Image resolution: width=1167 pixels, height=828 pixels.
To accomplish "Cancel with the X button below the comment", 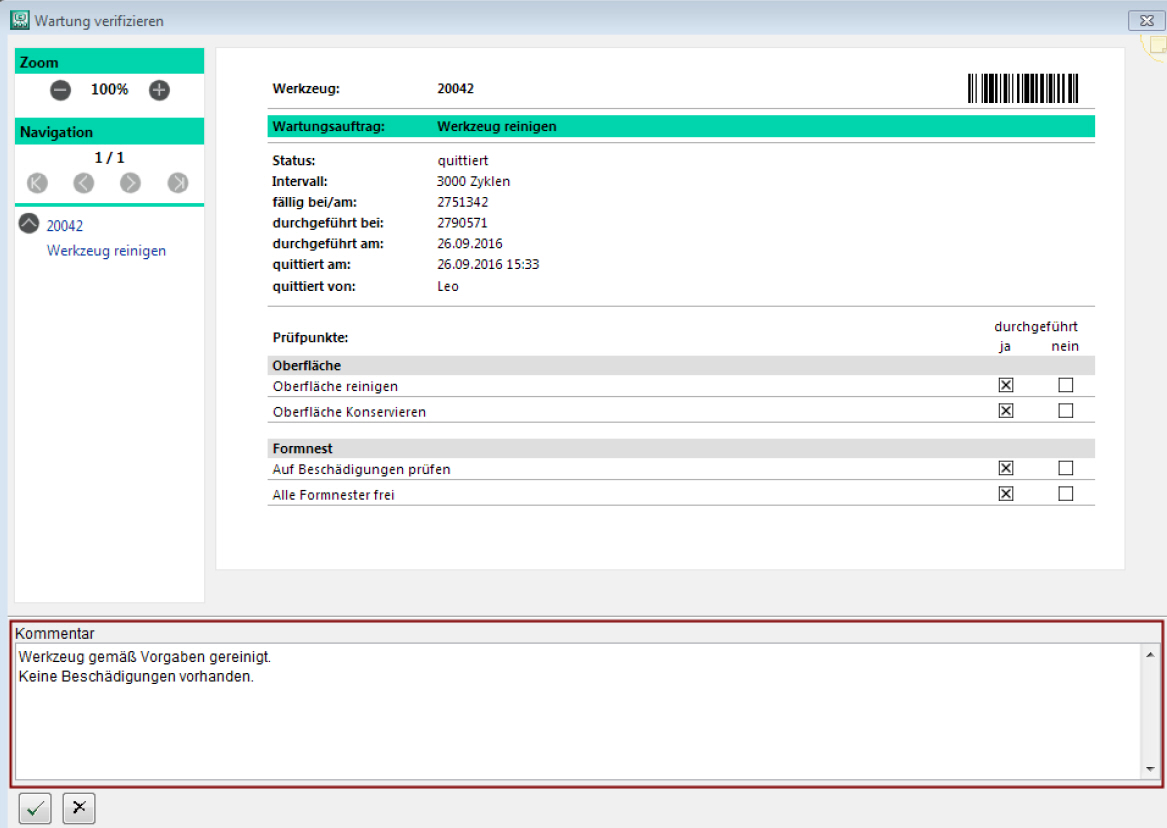I will [79, 808].
